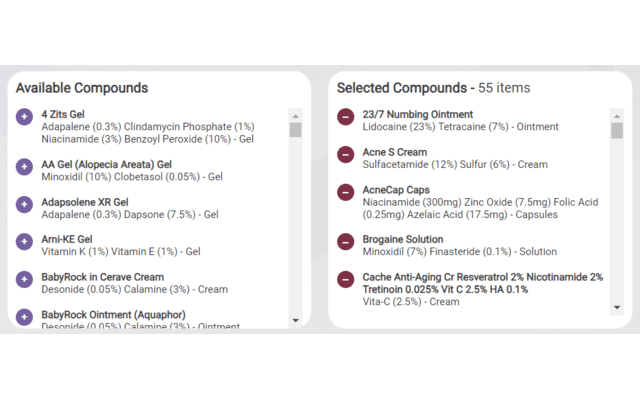Remove 23/7 Numbing Ointment with minus icon
Screen dimensions: 640x400
click(x=345, y=118)
